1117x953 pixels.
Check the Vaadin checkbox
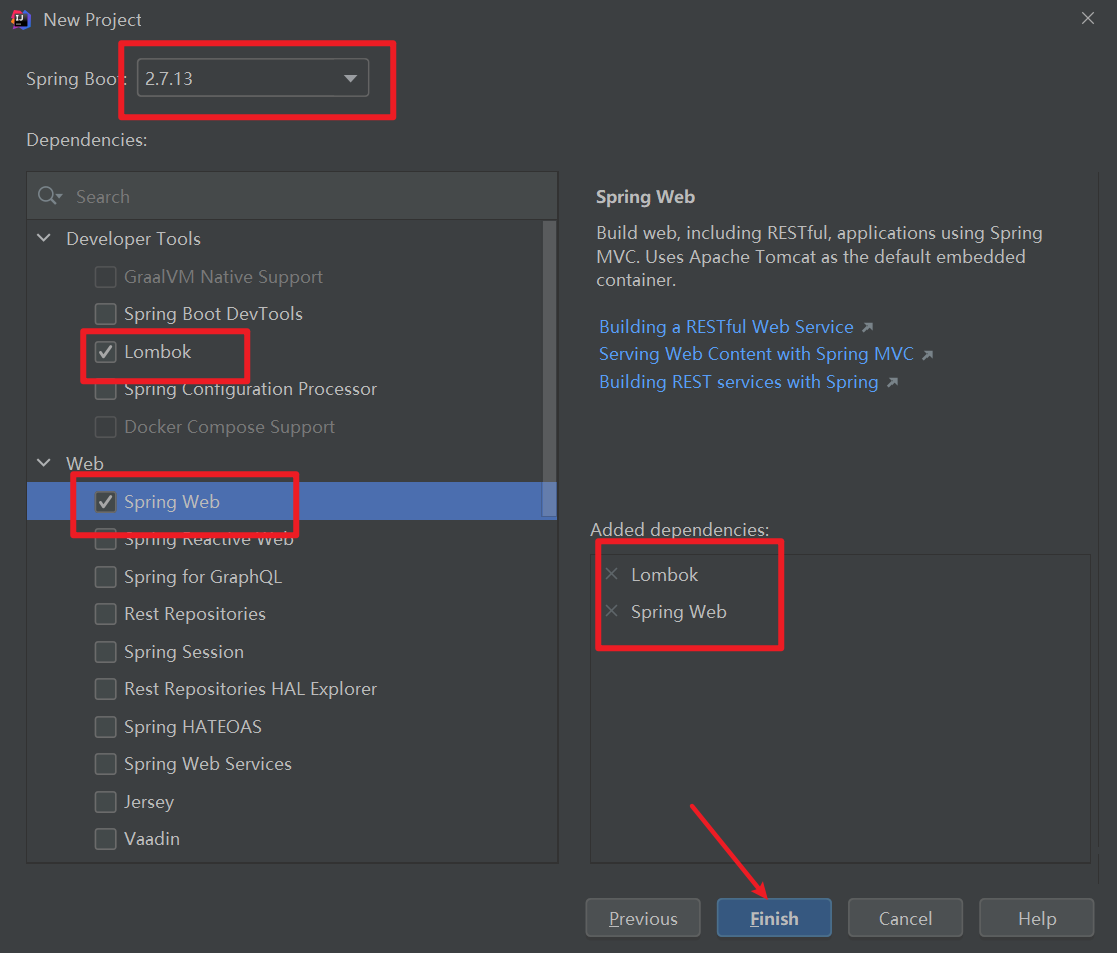[105, 839]
